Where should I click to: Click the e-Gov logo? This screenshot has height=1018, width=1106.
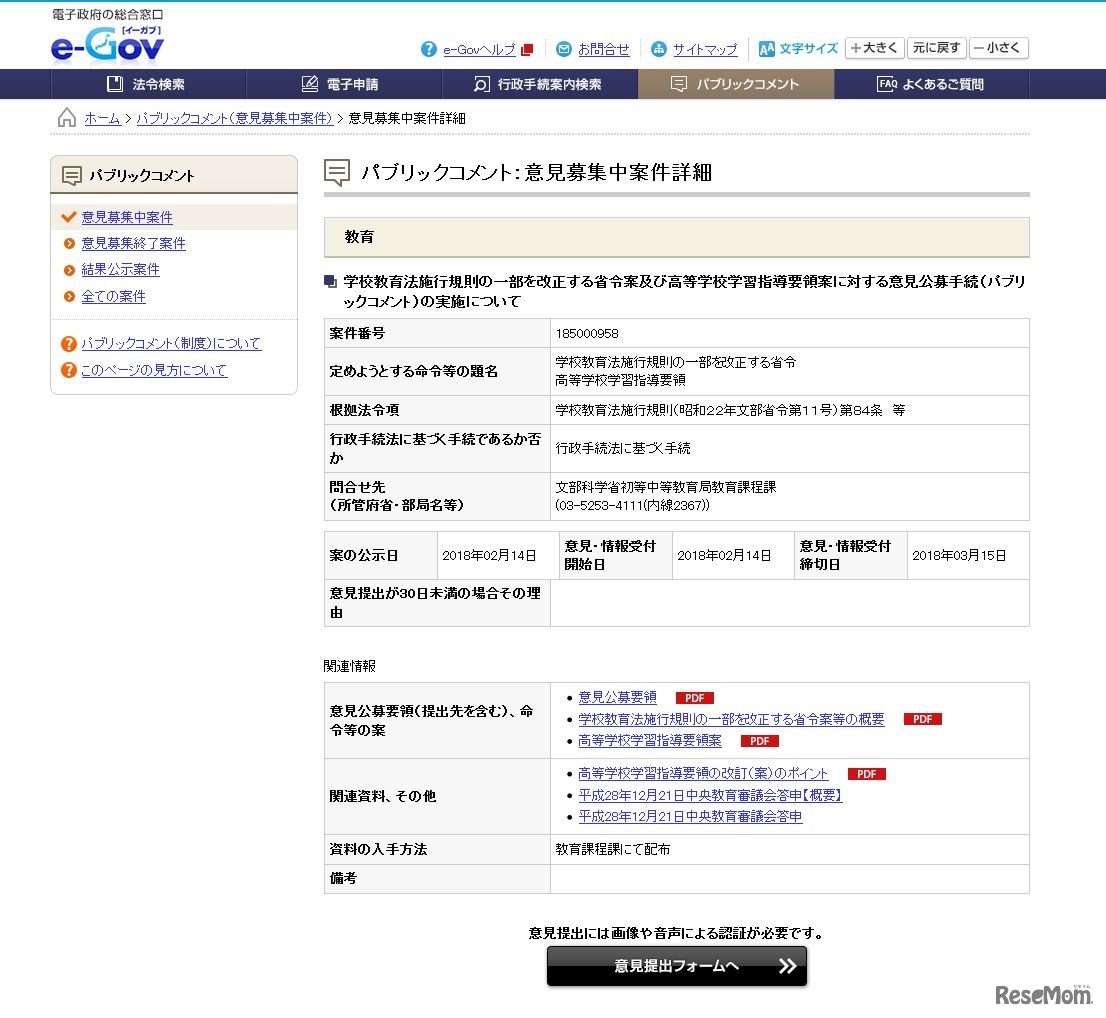pyautogui.click(x=107, y=44)
